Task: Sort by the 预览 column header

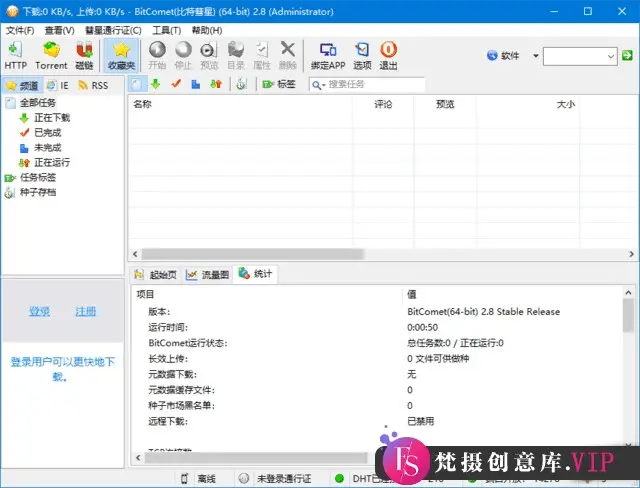Action: click(x=445, y=104)
